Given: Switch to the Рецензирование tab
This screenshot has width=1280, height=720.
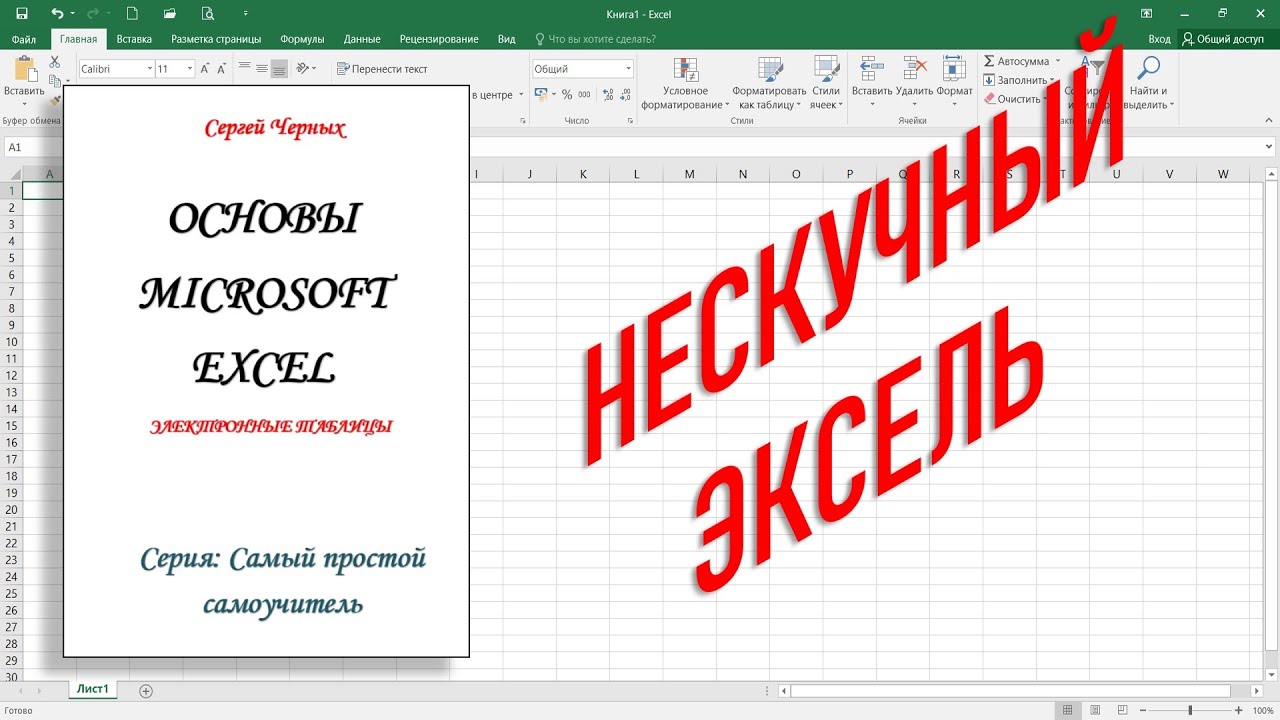Looking at the screenshot, I should click(439, 39).
